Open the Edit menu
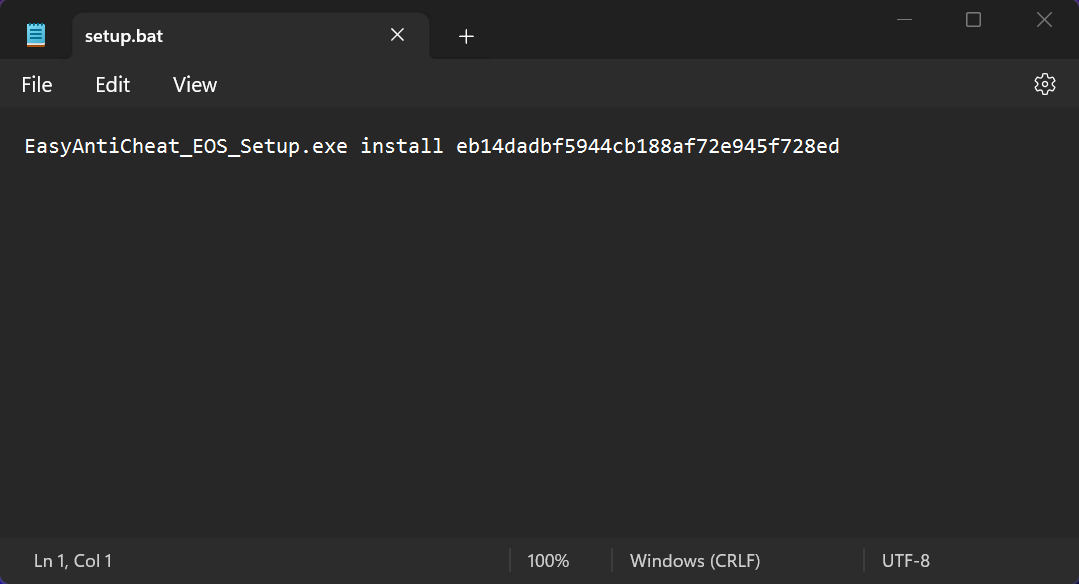Image resolution: width=1079 pixels, height=584 pixels. [x=113, y=85]
